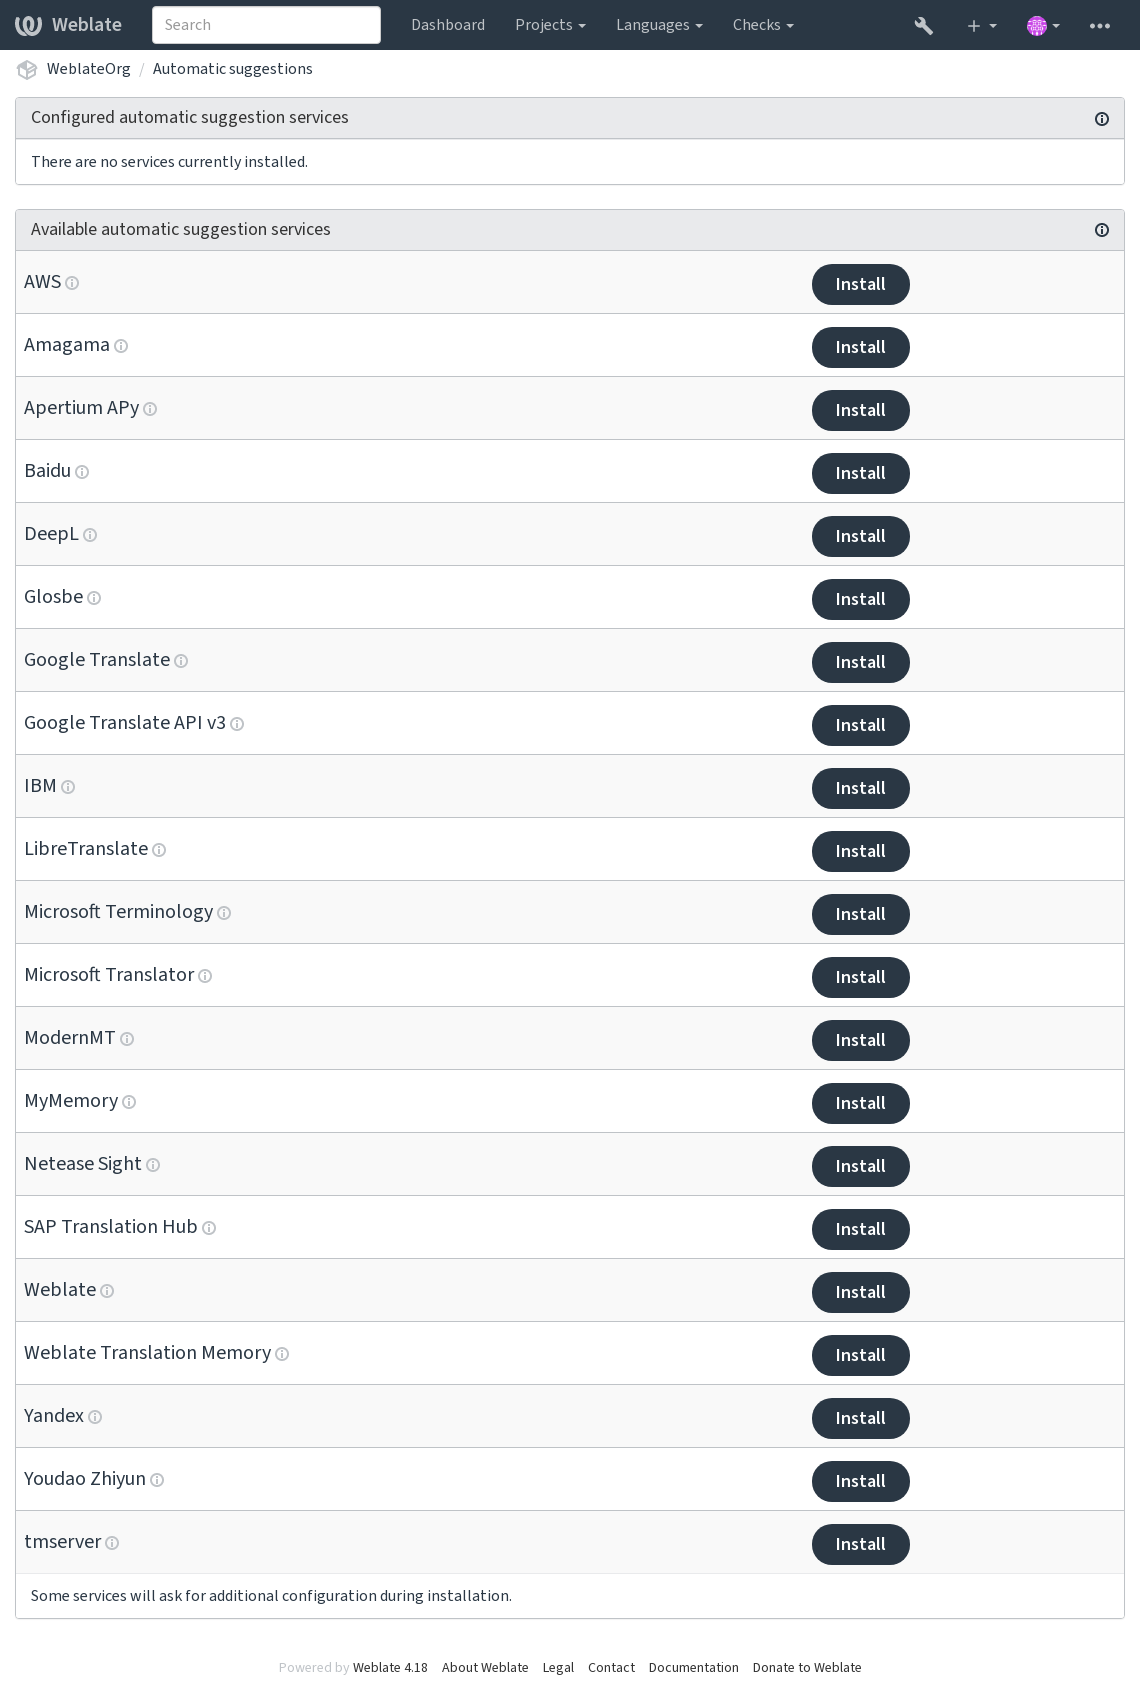Install the Yandex service

point(860,1418)
